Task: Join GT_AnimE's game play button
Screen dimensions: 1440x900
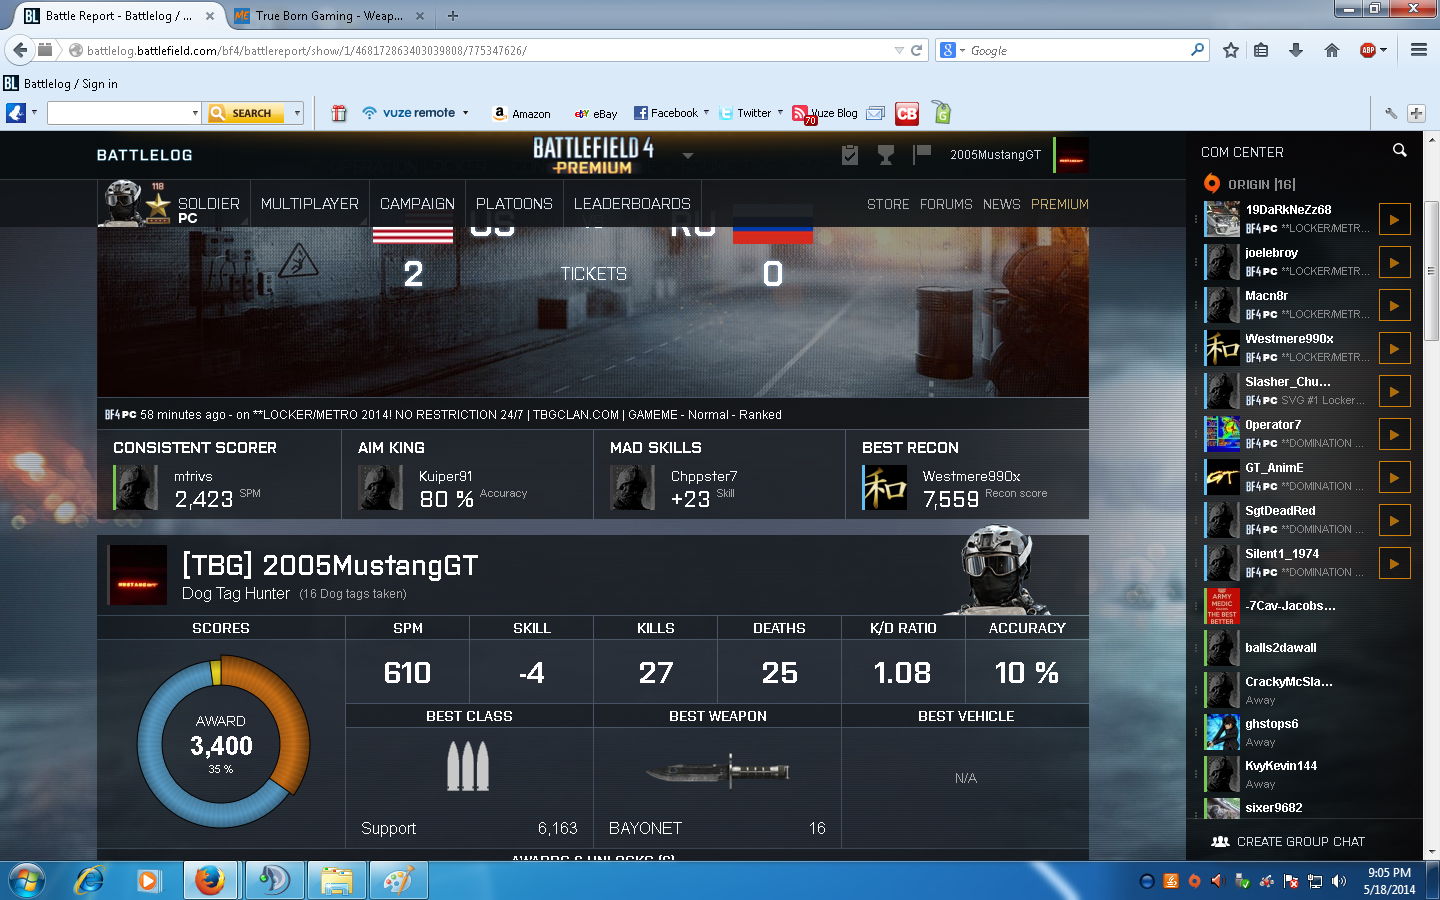Action: pos(1395,477)
